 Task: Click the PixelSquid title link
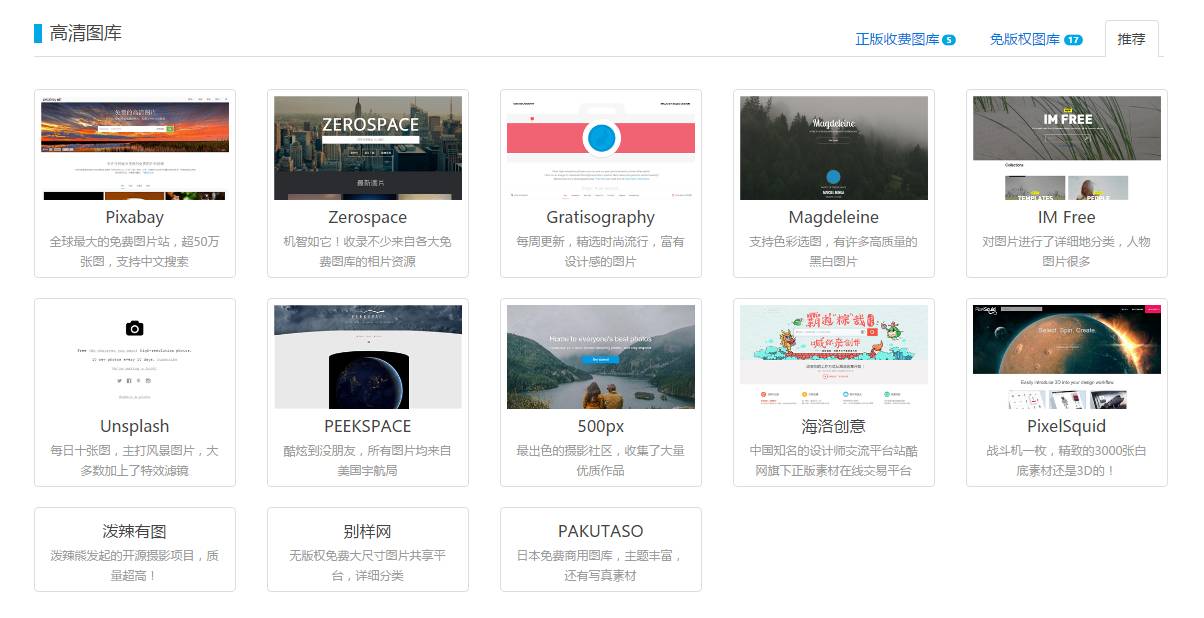(x=1067, y=426)
